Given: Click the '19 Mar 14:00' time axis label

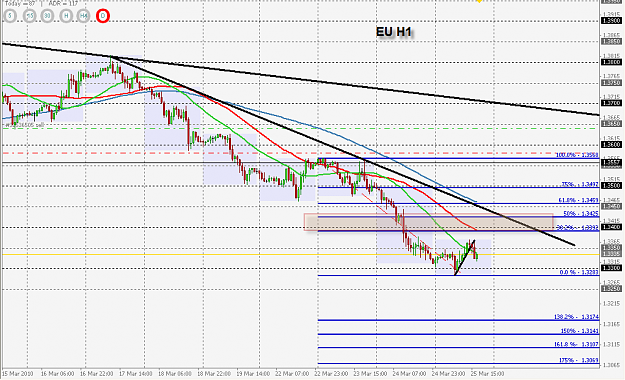Looking at the screenshot, I should coord(253,374).
